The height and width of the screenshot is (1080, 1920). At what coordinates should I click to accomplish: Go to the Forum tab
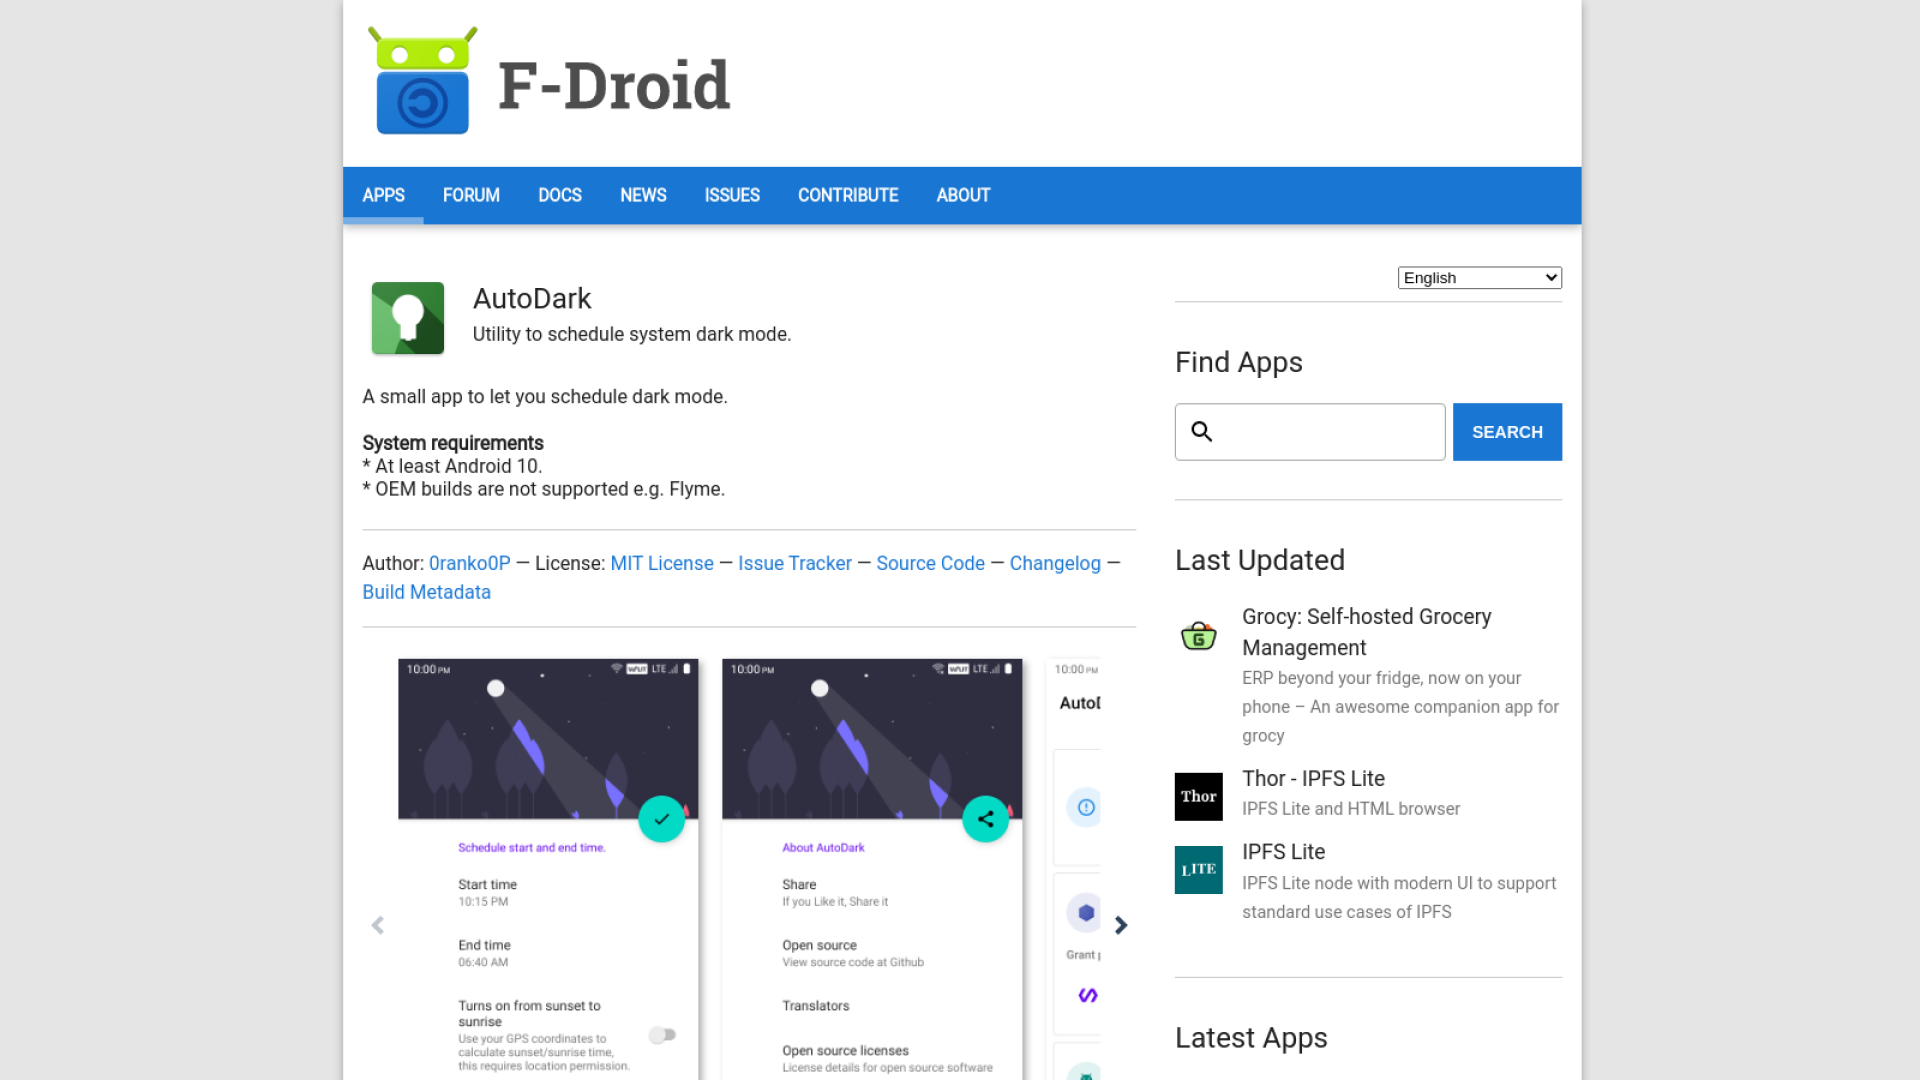471,195
